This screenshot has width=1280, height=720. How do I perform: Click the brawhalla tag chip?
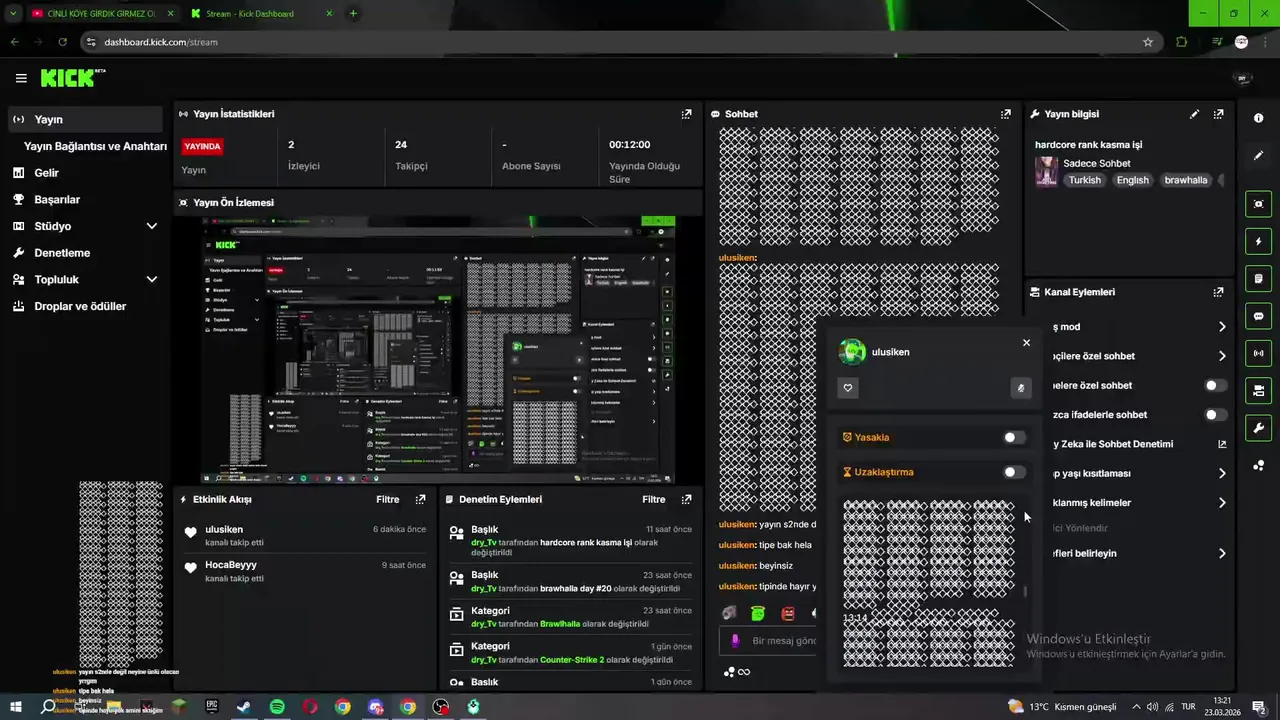(1186, 180)
